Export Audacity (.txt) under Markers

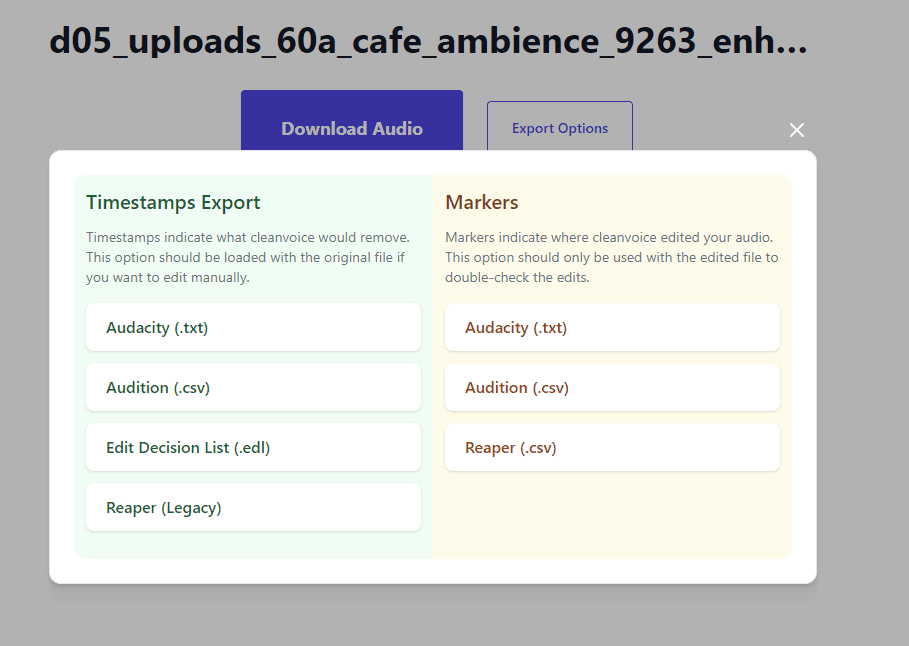(612, 327)
